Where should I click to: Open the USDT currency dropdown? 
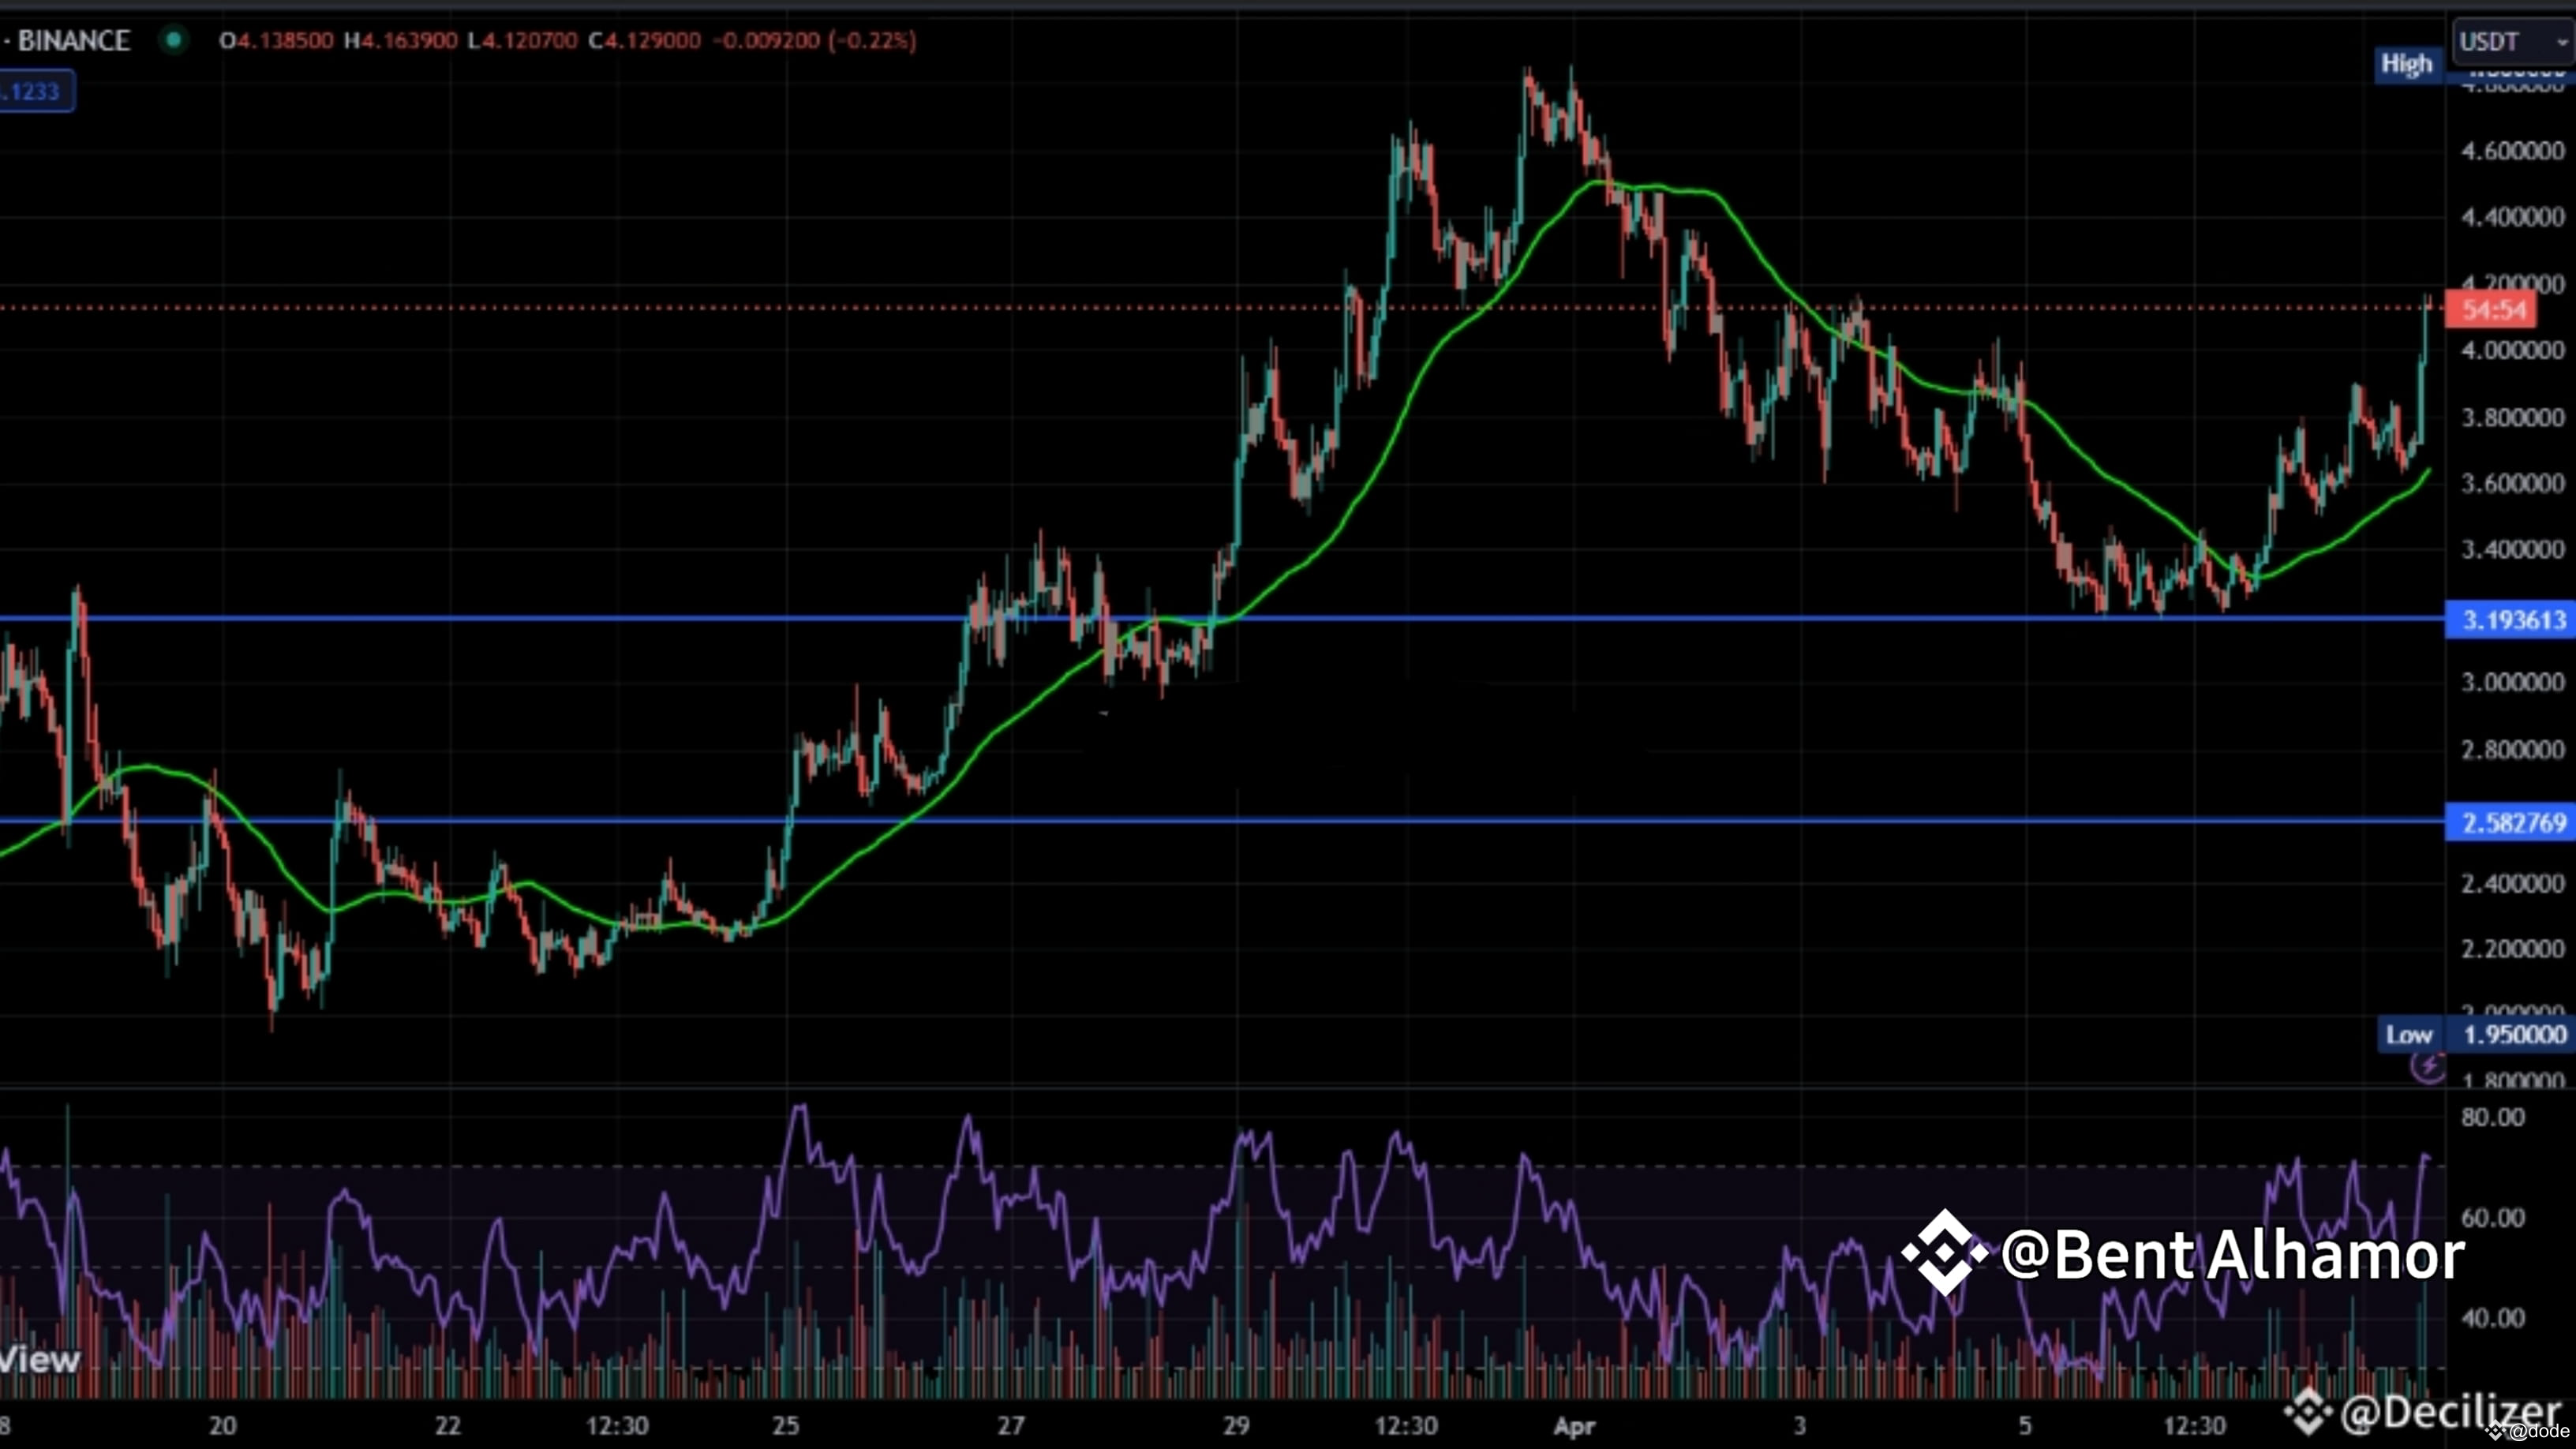[x=2512, y=41]
